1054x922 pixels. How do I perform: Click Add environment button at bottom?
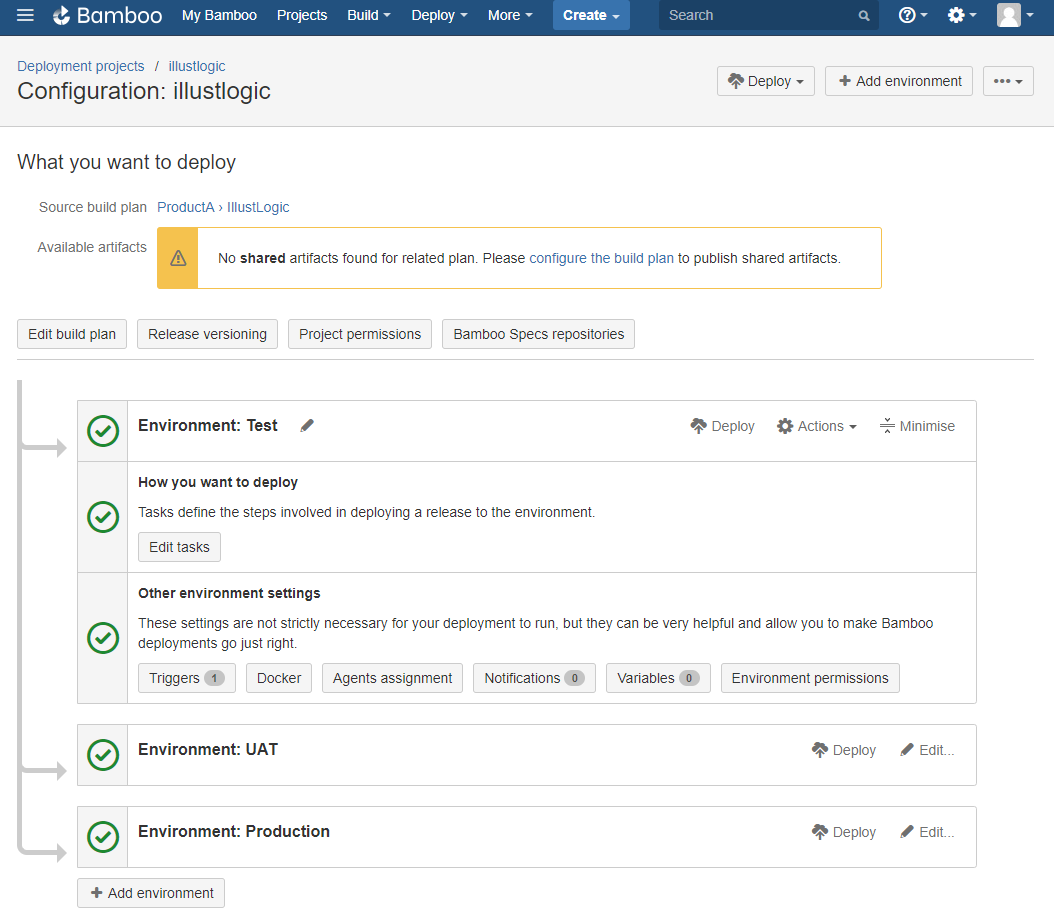(151, 892)
